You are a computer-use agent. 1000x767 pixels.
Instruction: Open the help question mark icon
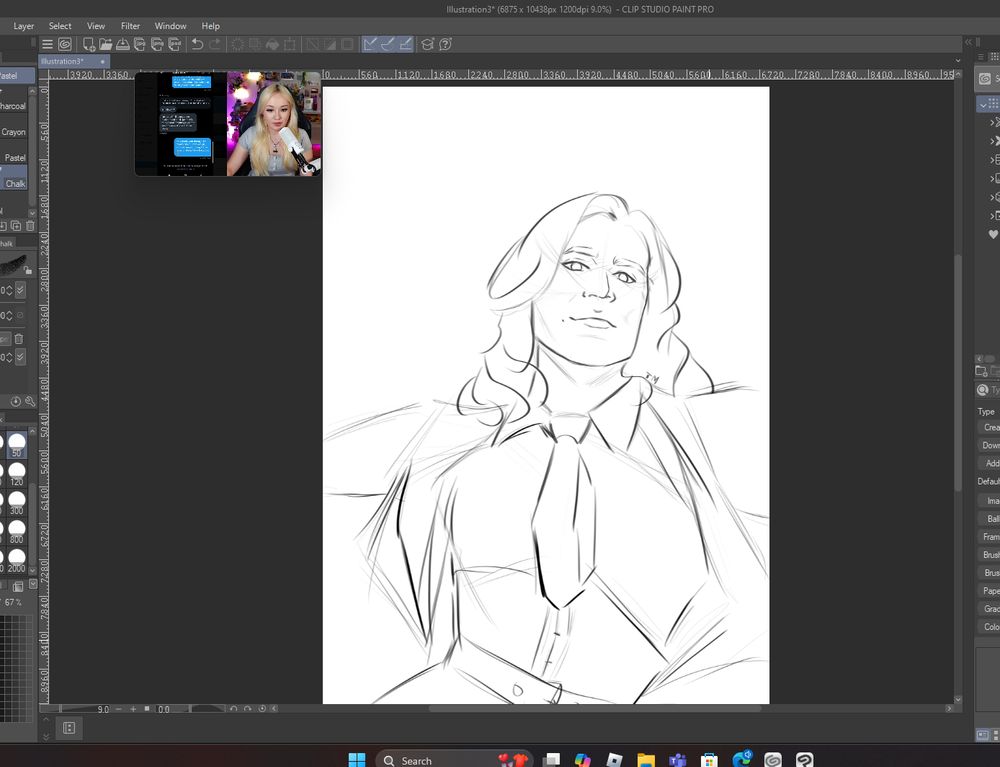point(445,44)
